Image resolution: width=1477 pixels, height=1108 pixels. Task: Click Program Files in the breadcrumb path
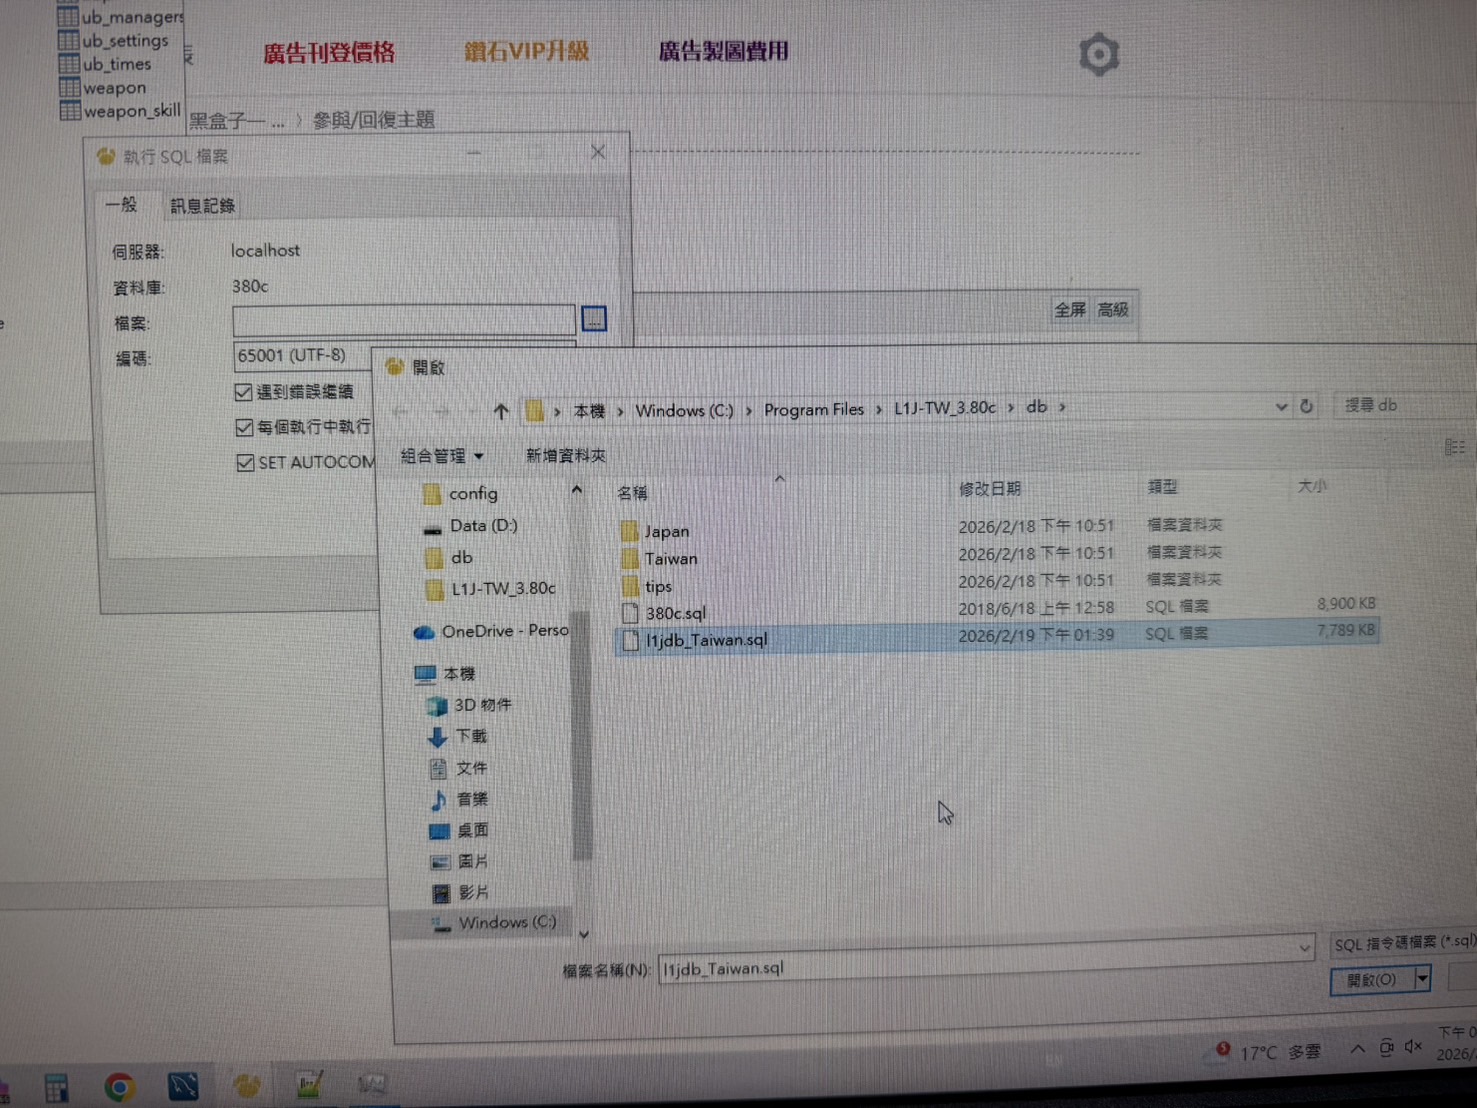tap(814, 410)
